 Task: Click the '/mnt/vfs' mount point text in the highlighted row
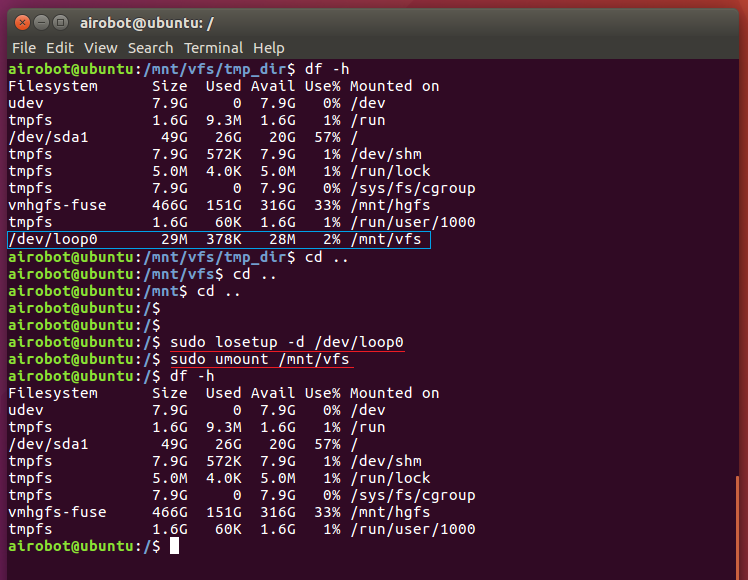click(x=386, y=239)
